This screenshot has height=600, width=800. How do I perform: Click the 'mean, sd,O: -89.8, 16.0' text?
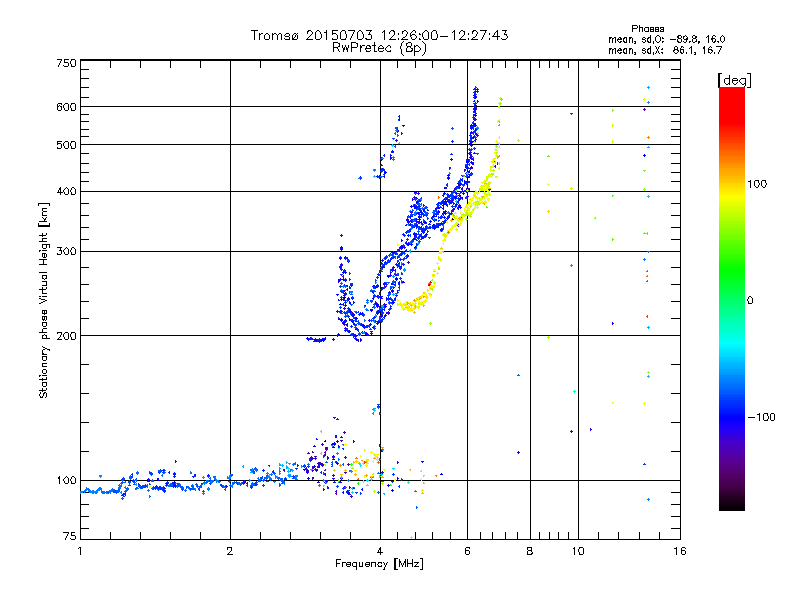tap(666, 40)
